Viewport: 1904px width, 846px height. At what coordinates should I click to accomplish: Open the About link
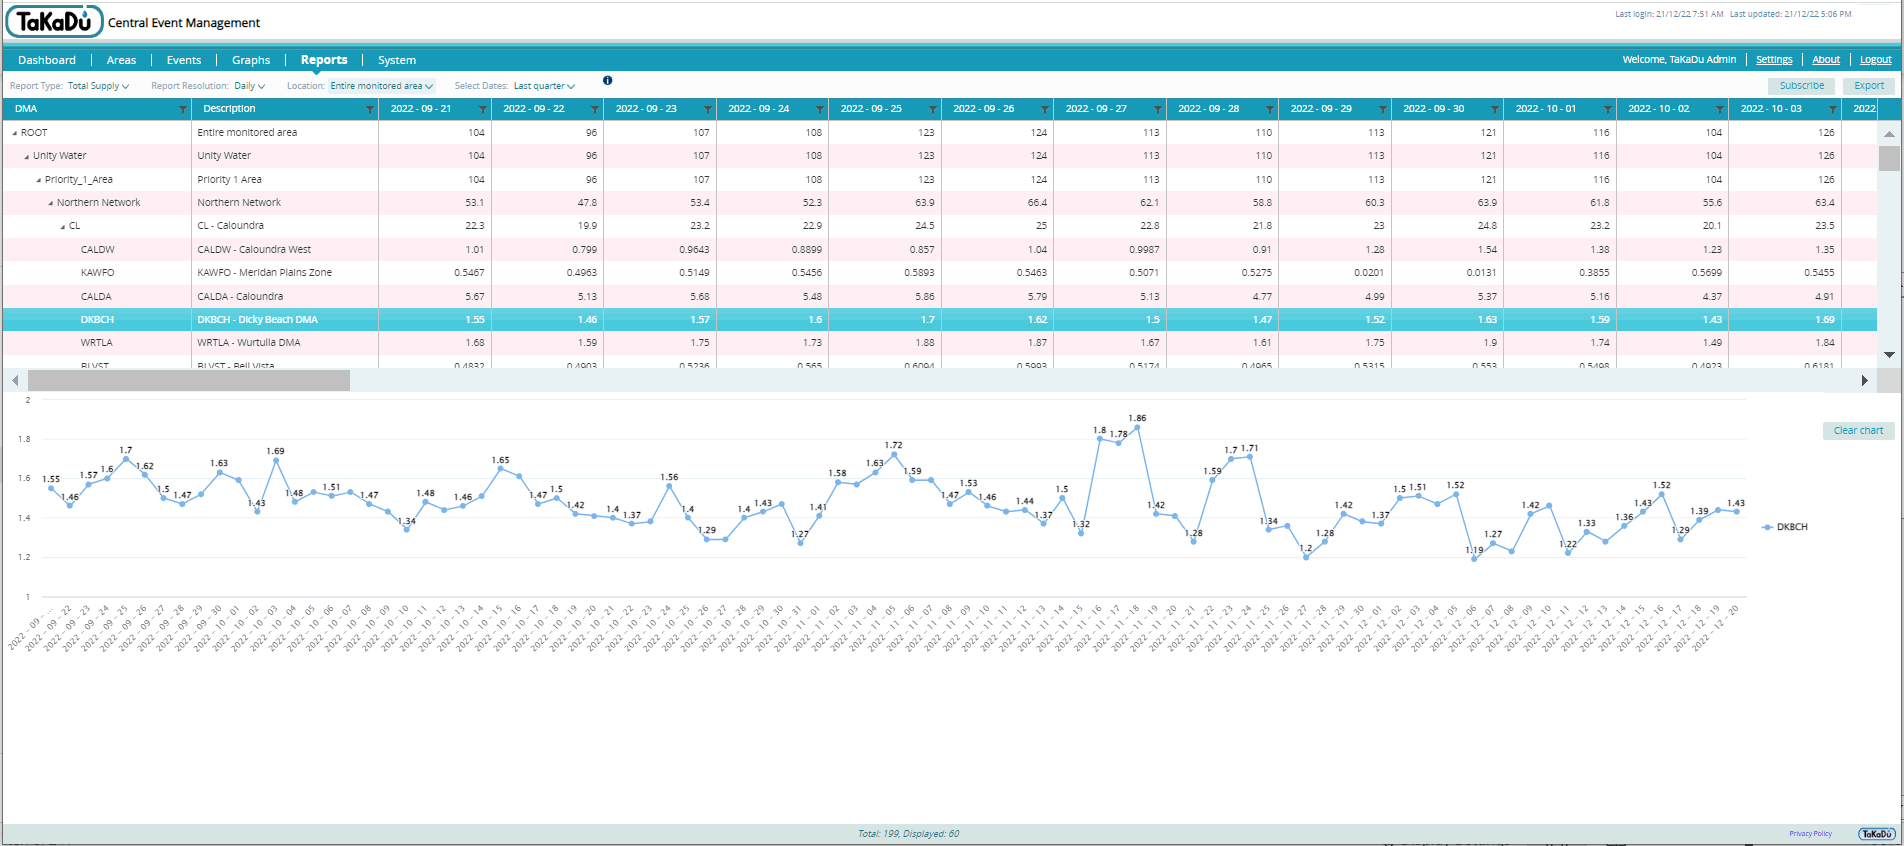tap(1826, 60)
